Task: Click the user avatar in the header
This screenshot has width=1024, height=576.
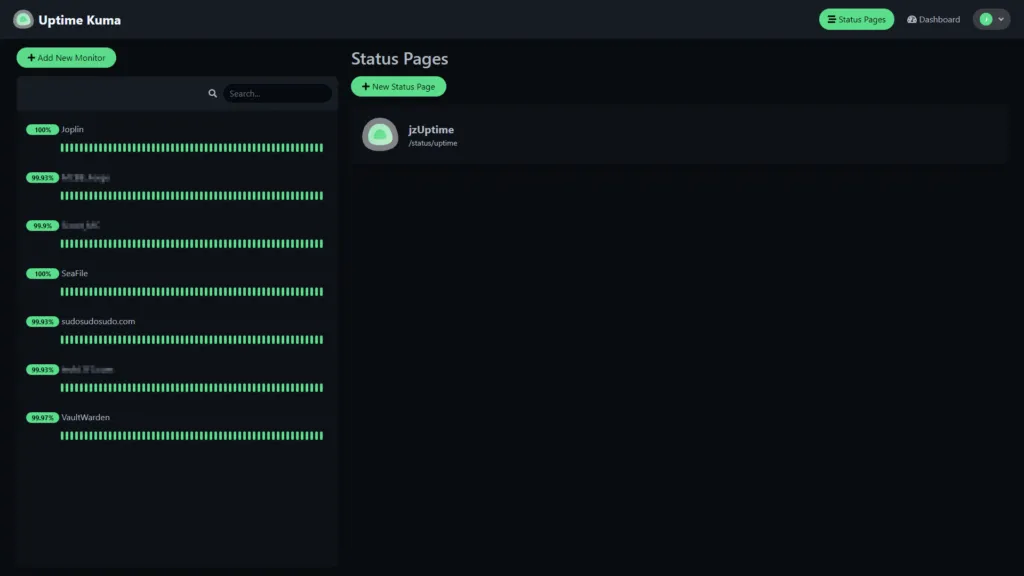Action: 985,19
